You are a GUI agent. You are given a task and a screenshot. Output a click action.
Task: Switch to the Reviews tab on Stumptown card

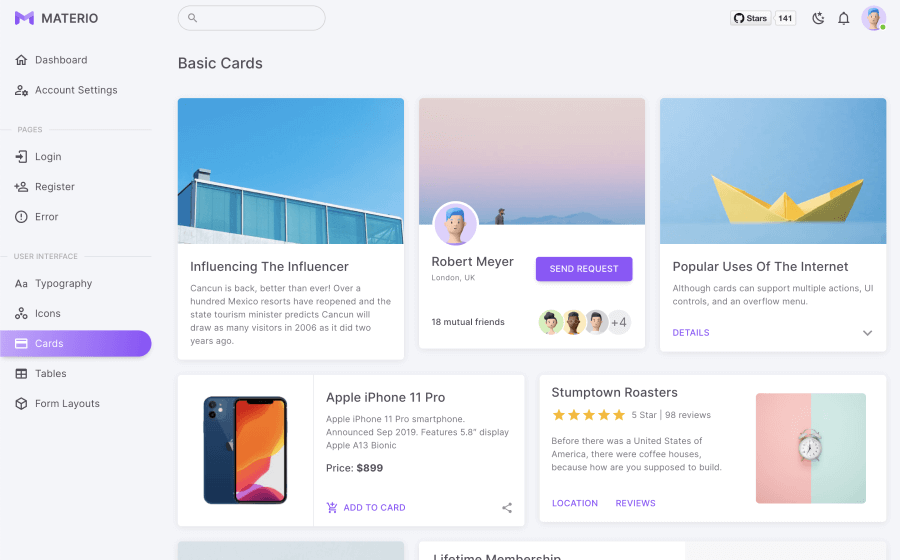[x=635, y=503]
